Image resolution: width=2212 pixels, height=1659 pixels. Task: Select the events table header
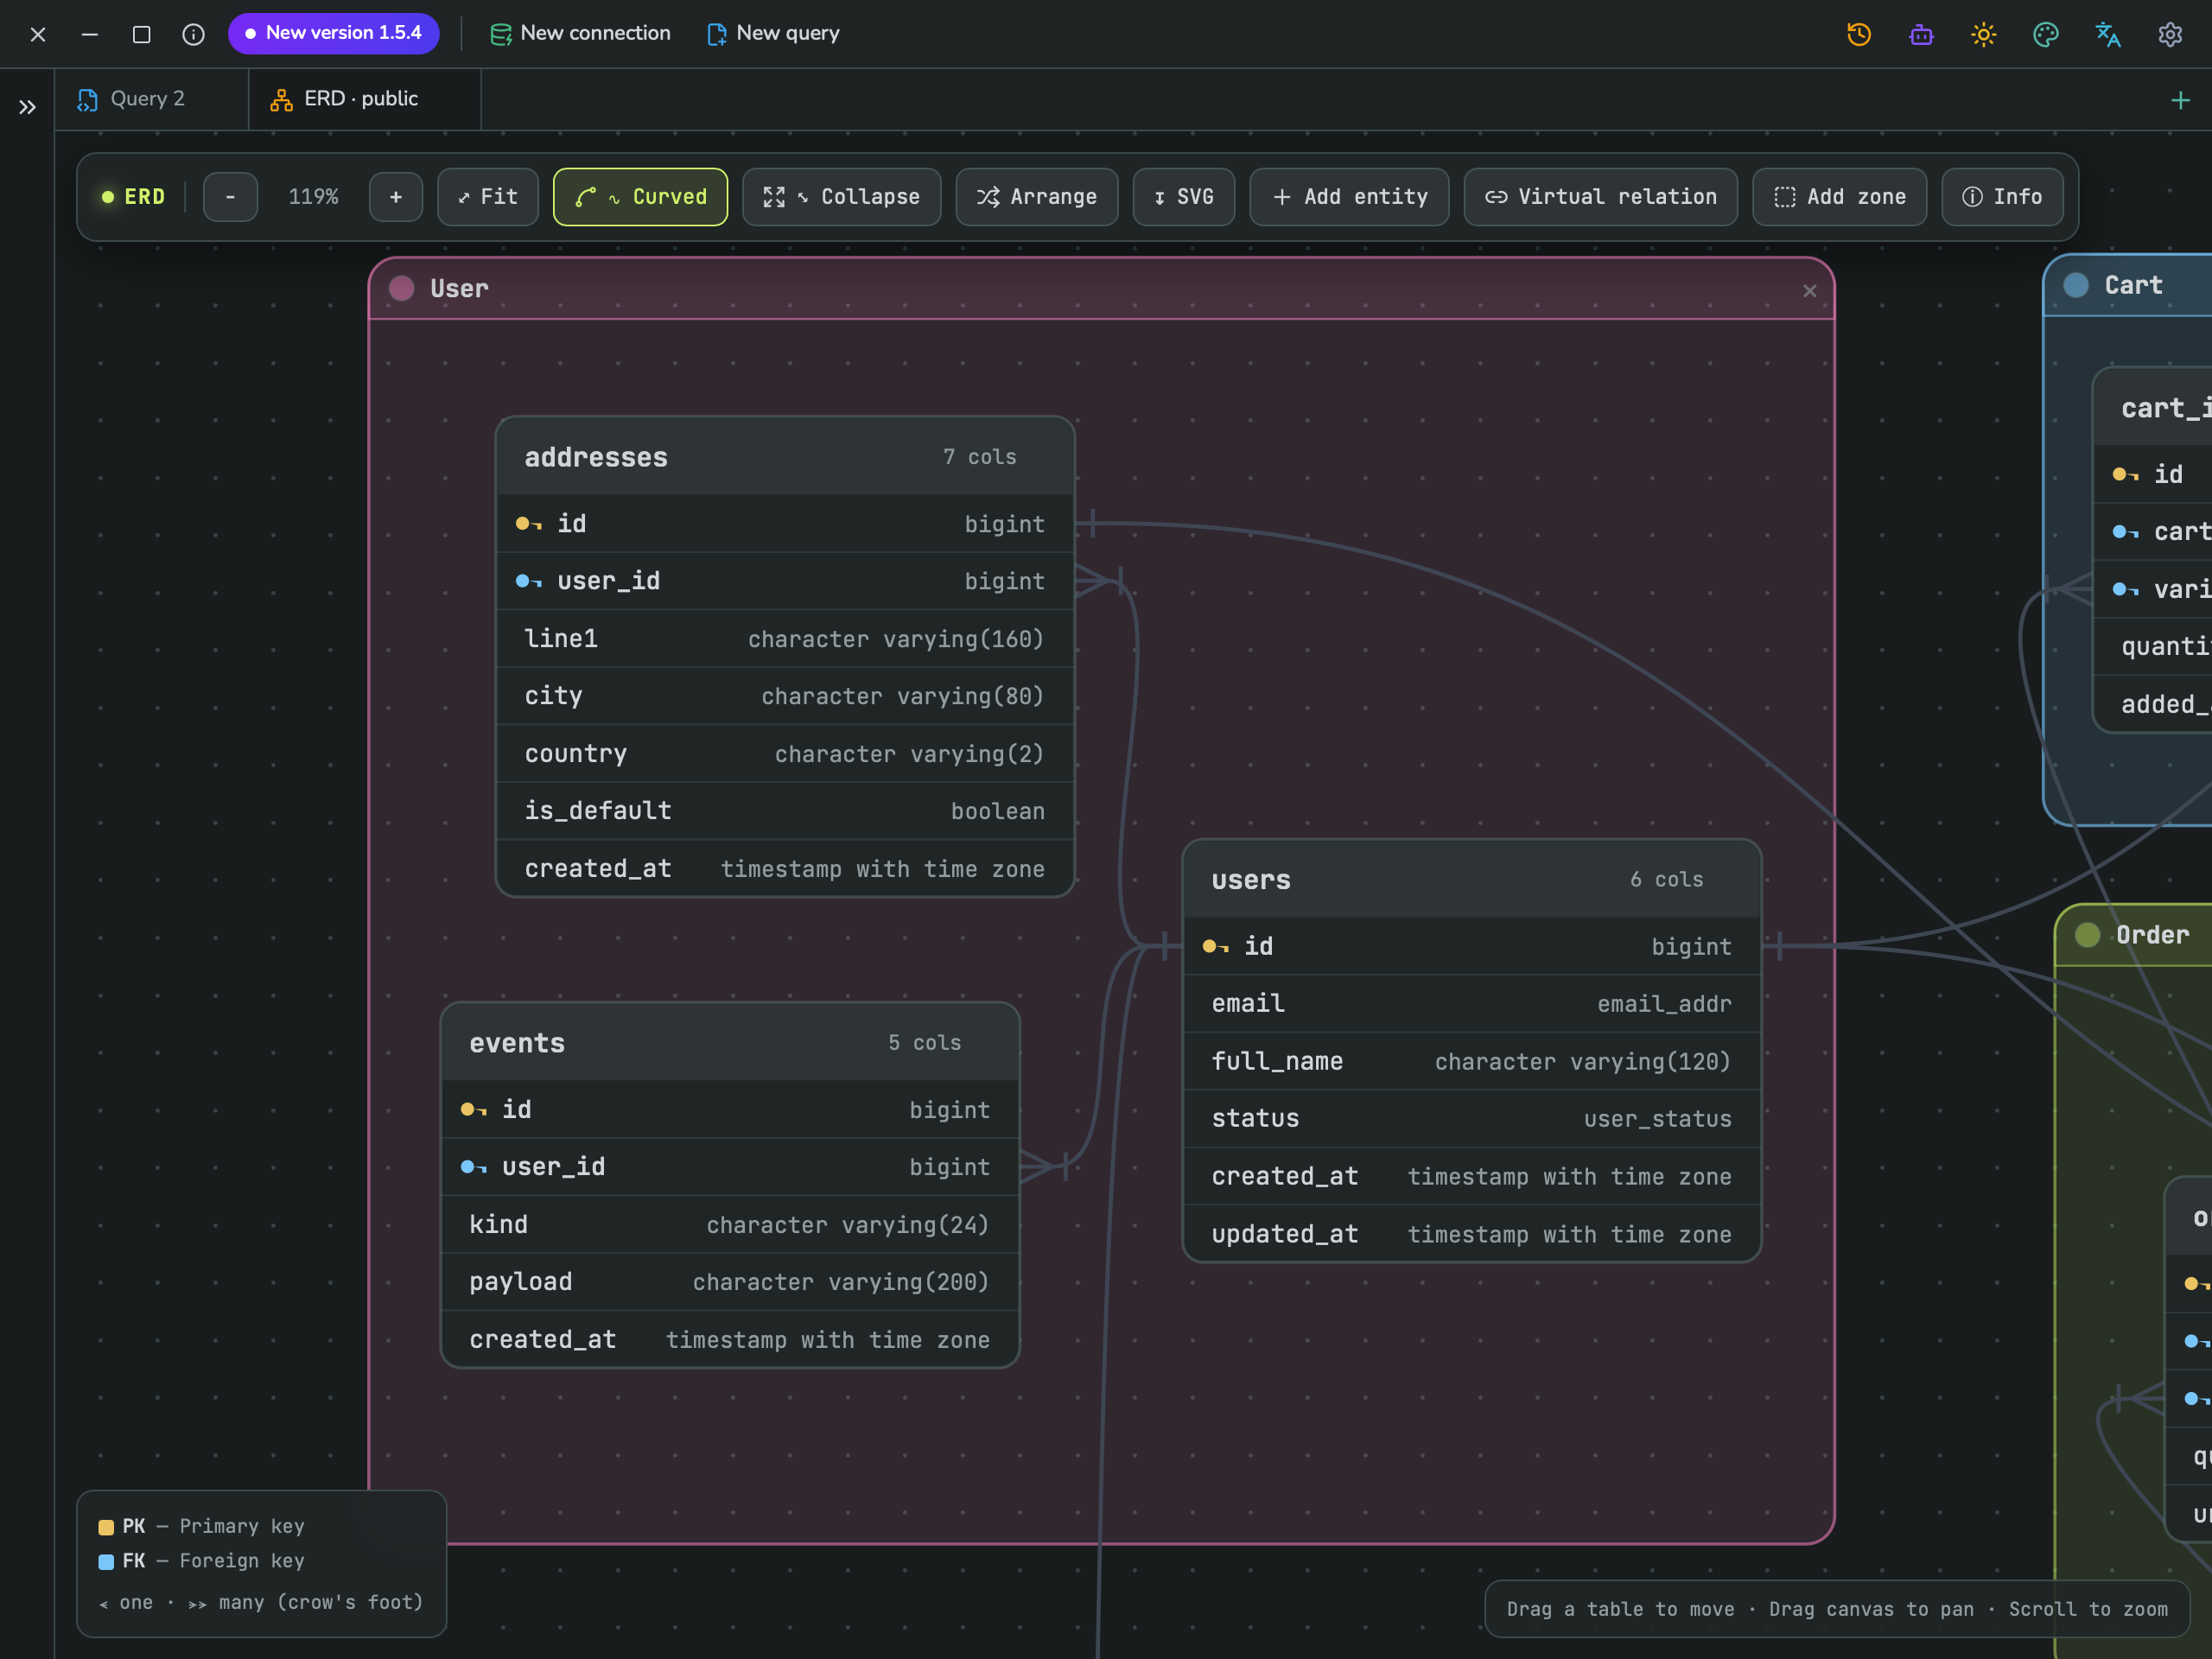[730, 1043]
